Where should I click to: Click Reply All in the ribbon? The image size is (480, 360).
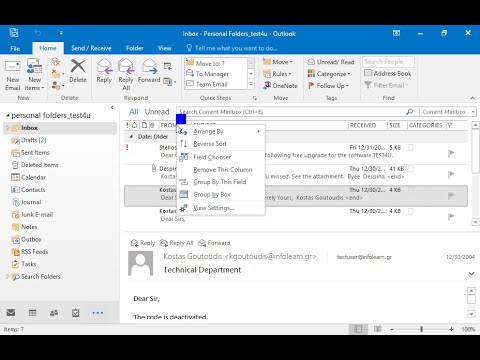point(126,74)
